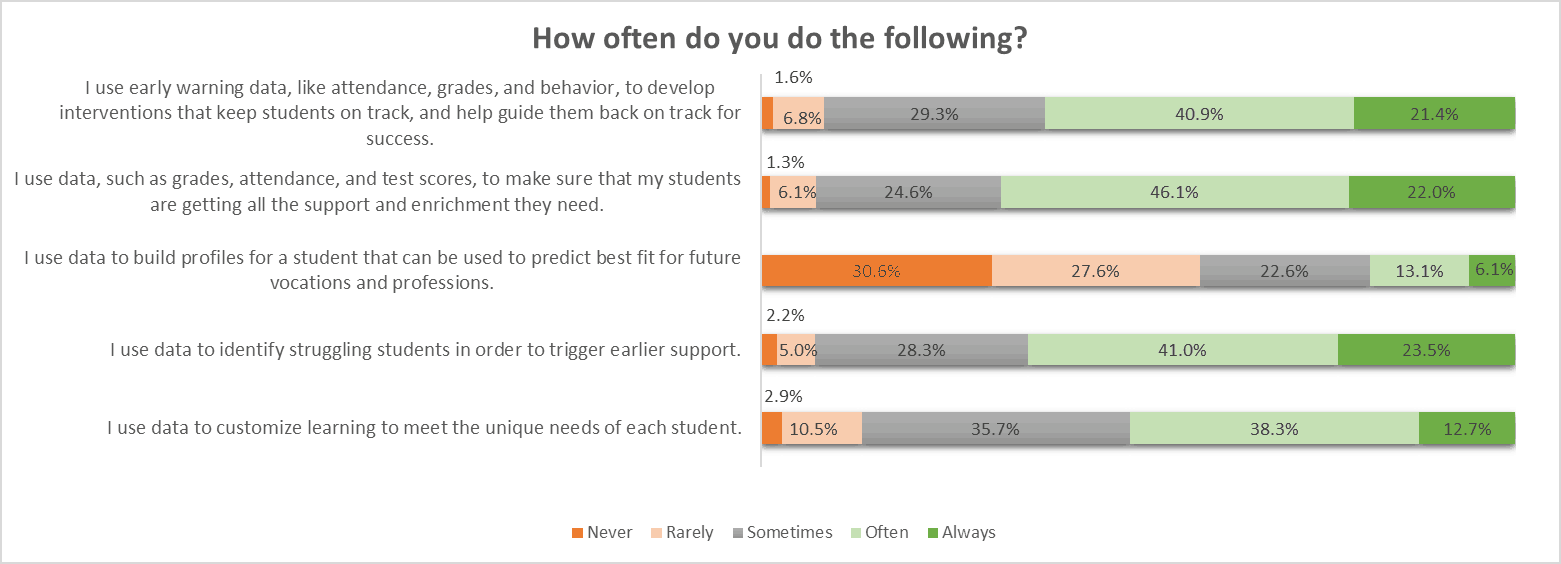Select the 40.9% Often bar segment
This screenshot has width=1561, height=564.
coord(1199,114)
